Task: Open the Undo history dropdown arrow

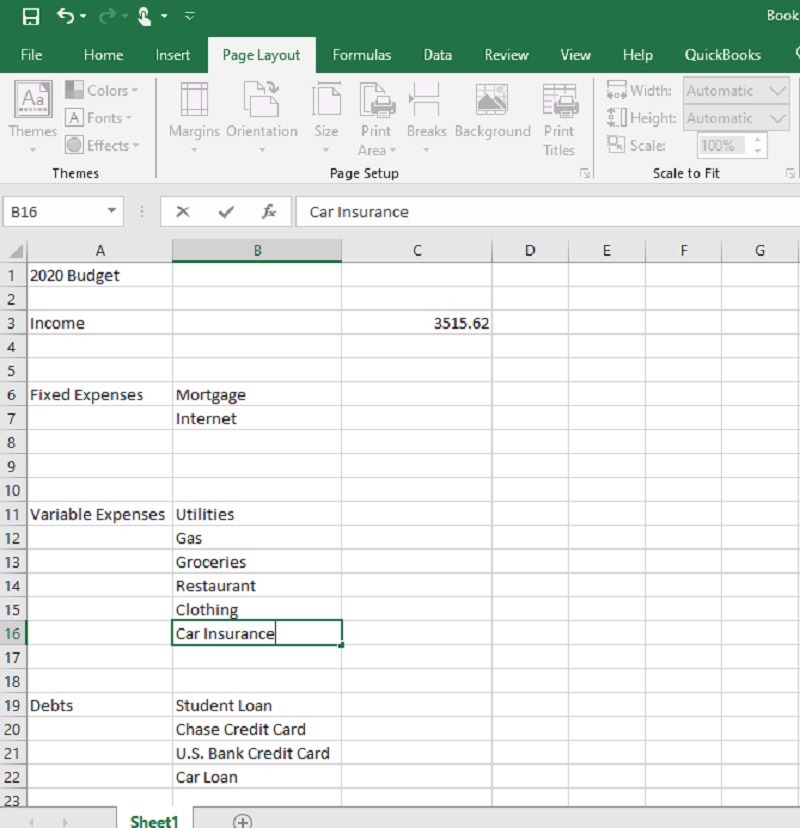Action: (83, 16)
